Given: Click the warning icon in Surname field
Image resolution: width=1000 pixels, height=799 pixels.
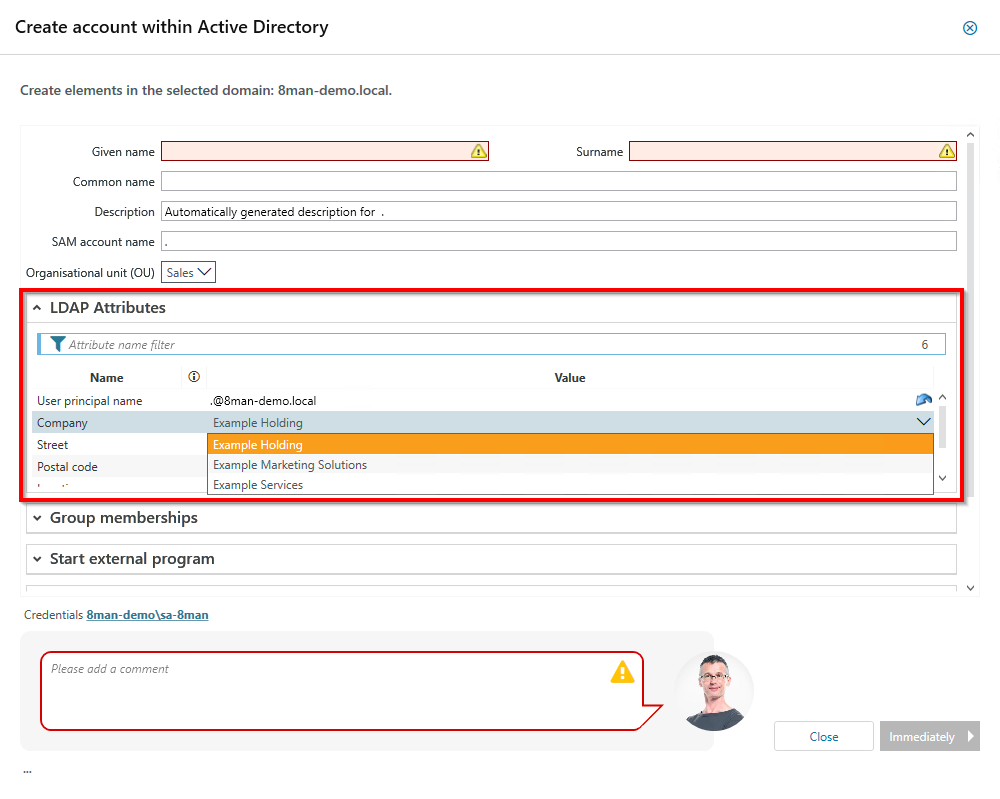Looking at the screenshot, I should (945, 151).
